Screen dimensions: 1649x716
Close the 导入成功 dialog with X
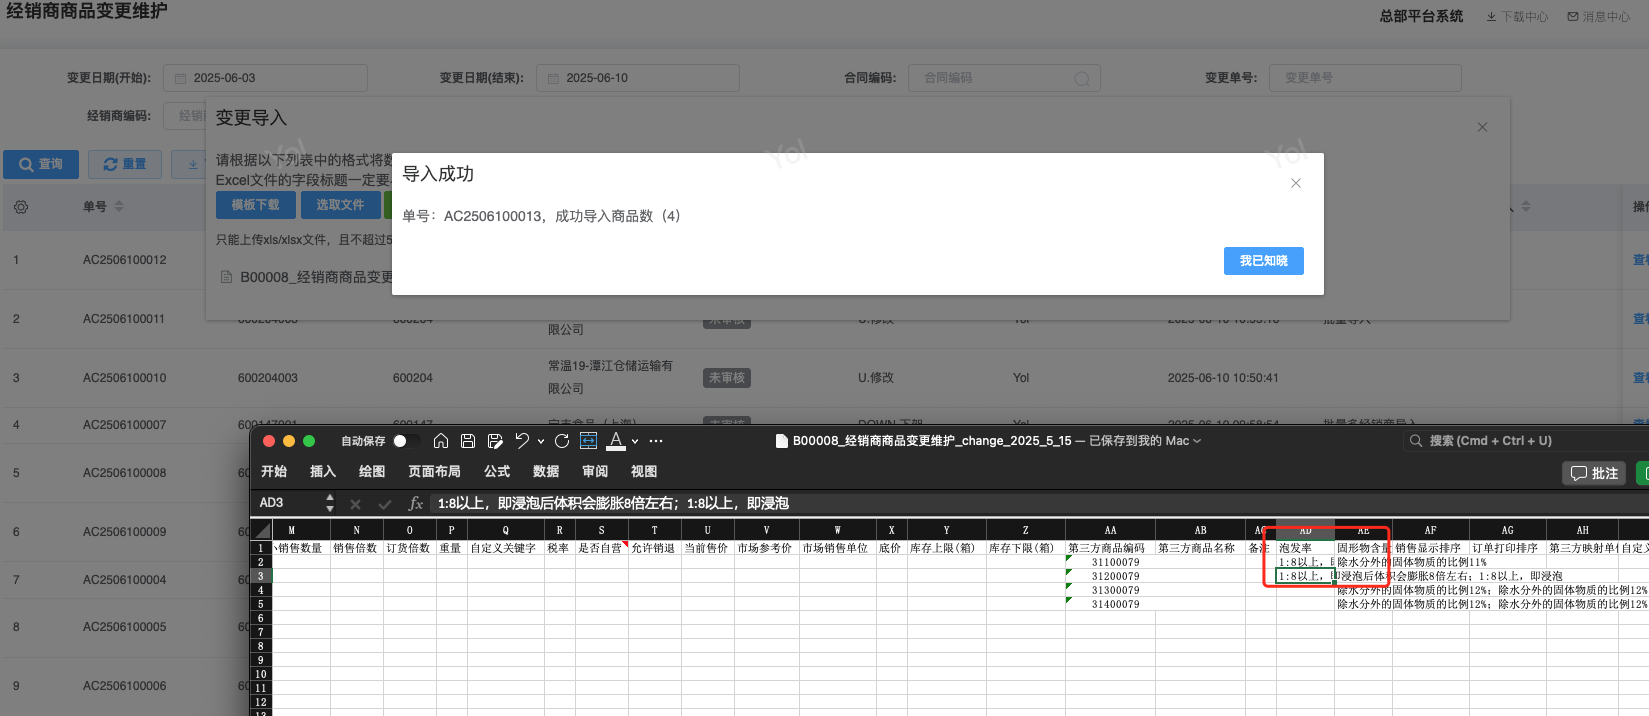[1295, 183]
